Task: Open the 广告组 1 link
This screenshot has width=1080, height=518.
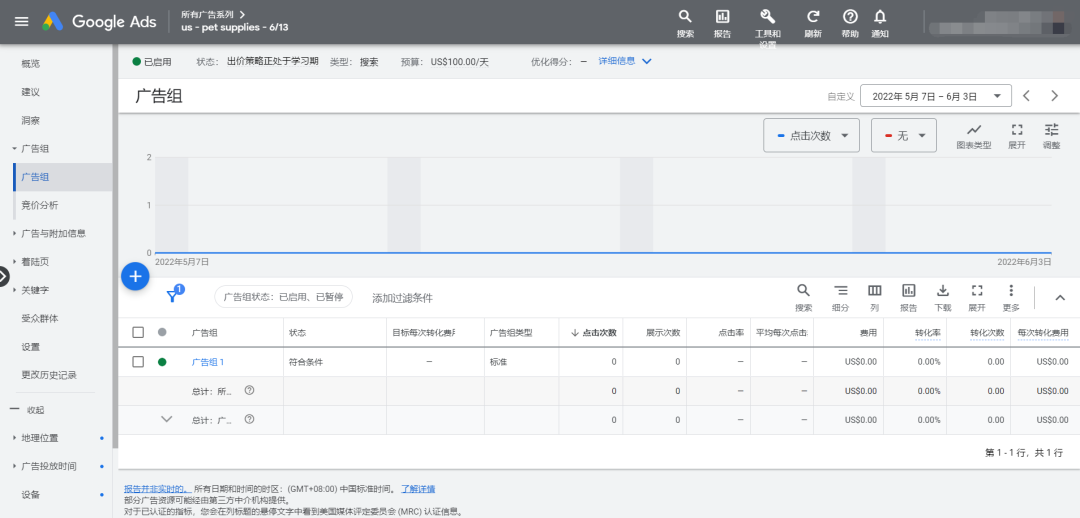Action: point(208,362)
